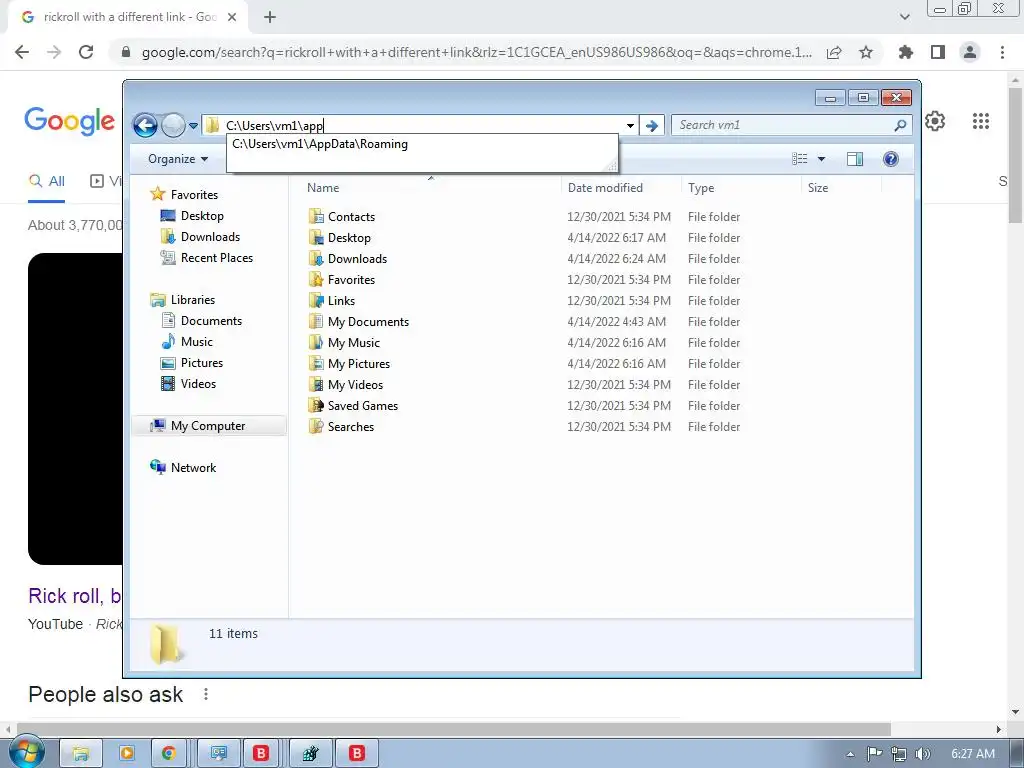Click the Explorer Back arrow button

145,125
